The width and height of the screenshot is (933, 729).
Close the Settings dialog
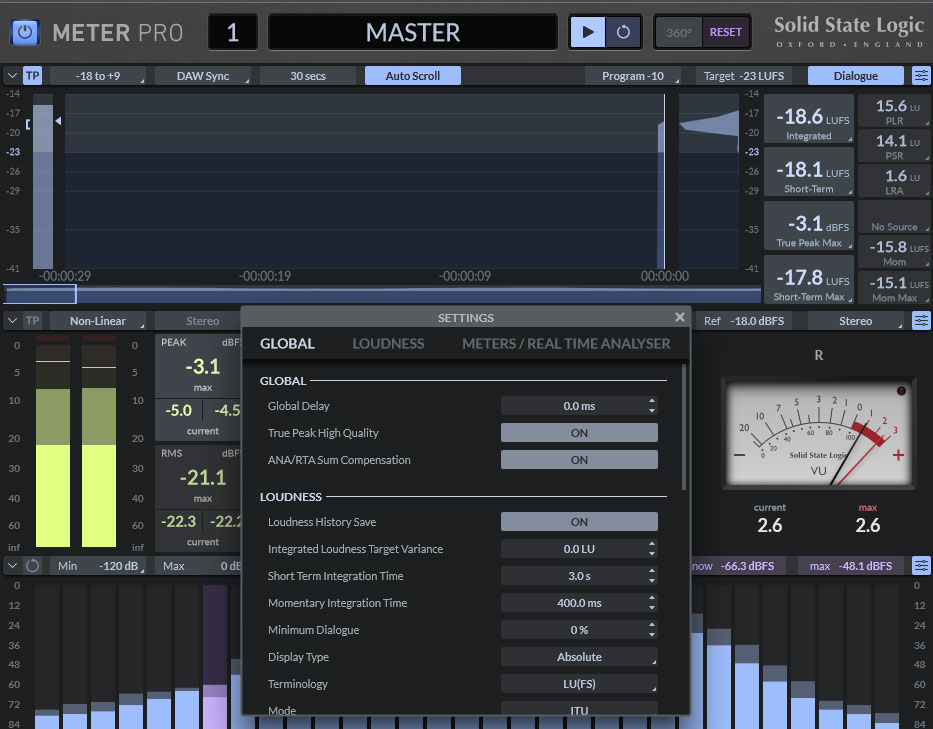click(x=680, y=317)
